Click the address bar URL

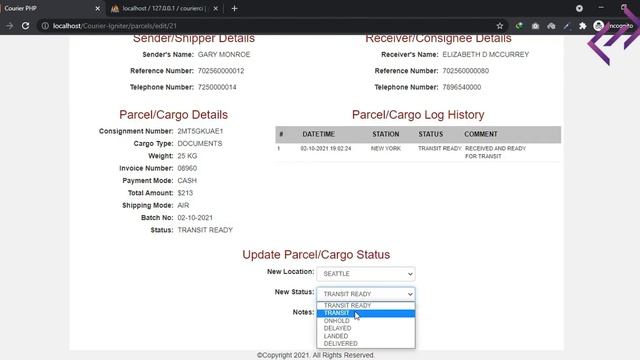pyautogui.click(x=115, y=26)
